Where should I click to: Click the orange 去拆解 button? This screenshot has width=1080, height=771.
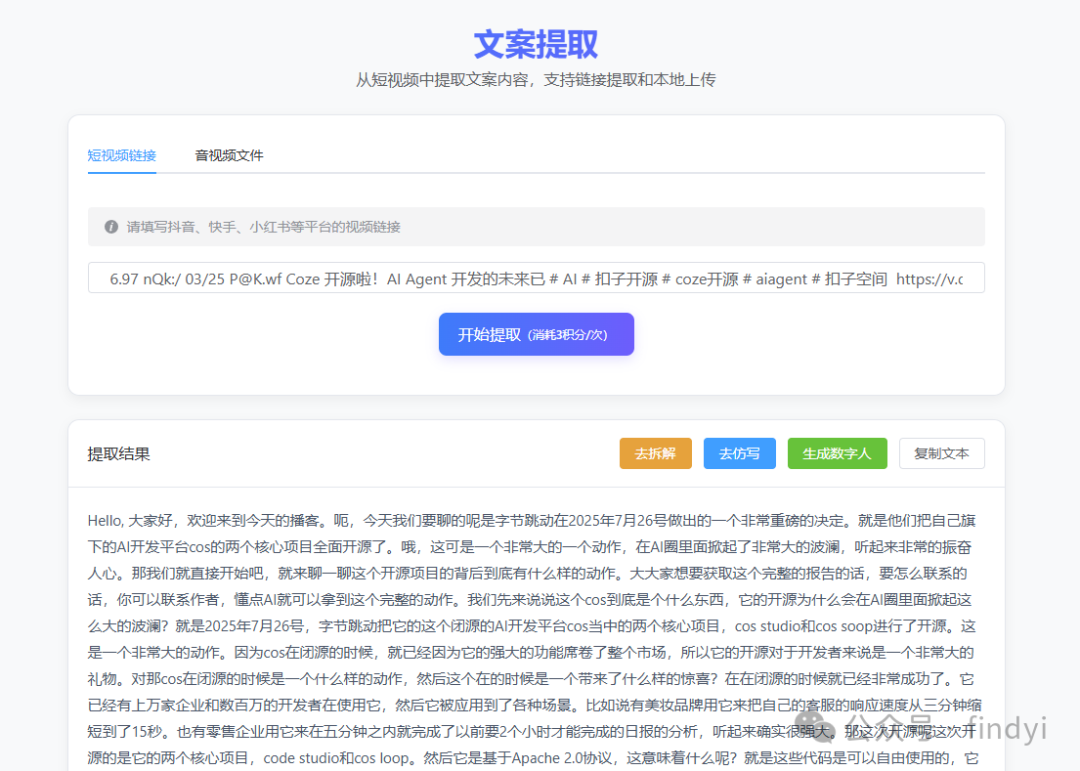pos(655,453)
